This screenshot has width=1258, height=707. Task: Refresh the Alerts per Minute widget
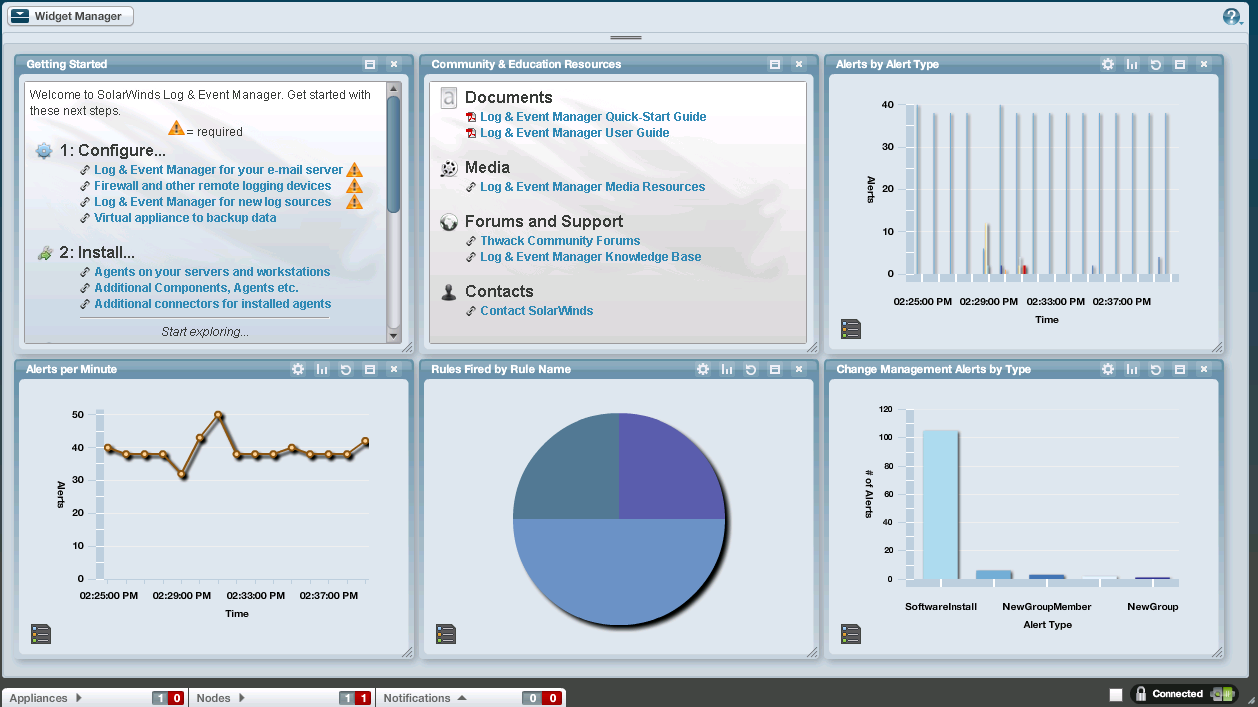coord(346,369)
